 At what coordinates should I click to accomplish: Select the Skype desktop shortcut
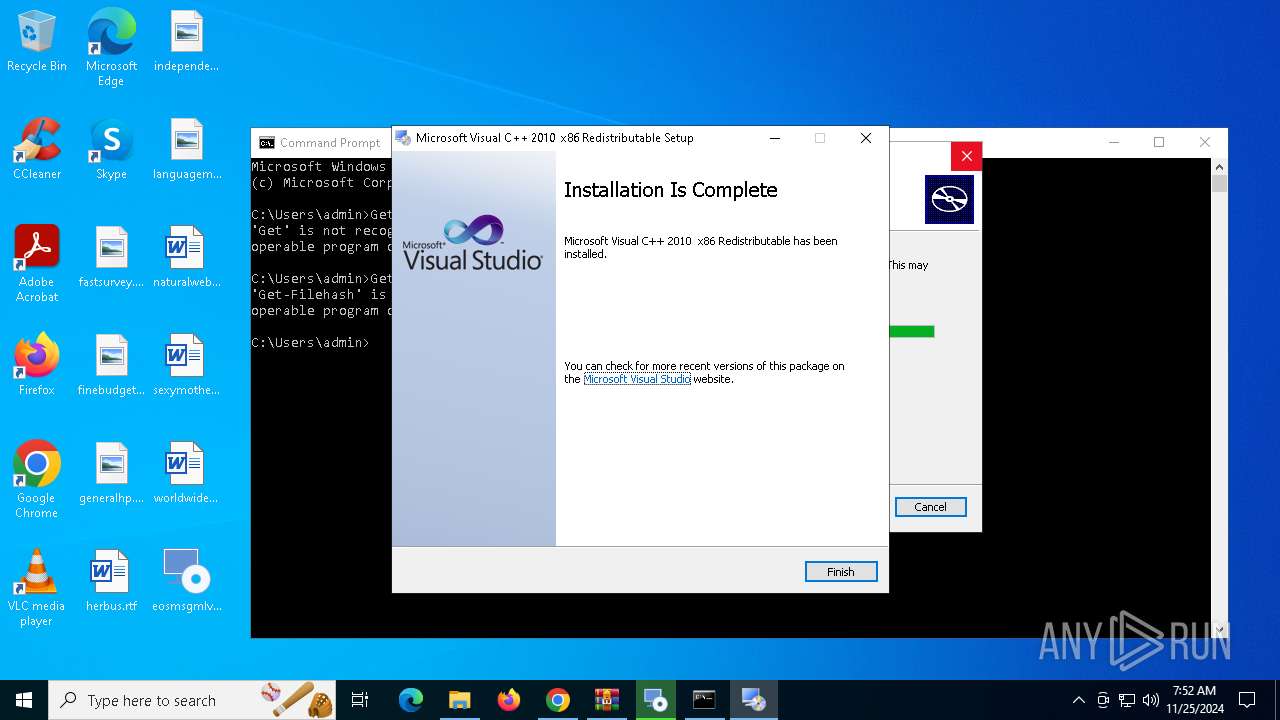(x=111, y=149)
